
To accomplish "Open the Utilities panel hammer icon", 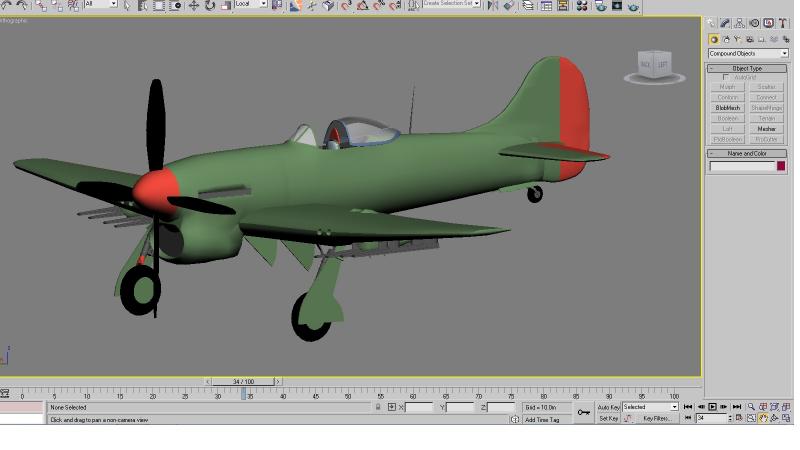I will click(x=782, y=23).
